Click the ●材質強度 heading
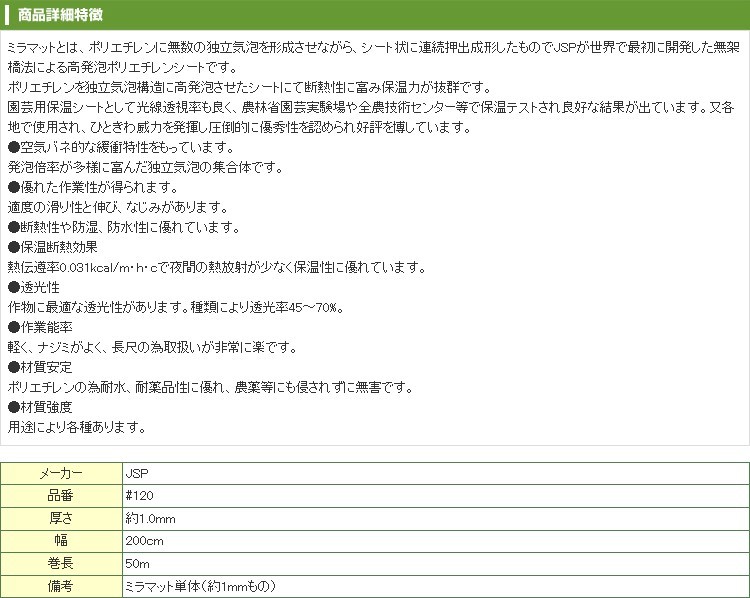Image resolution: width=750 pixels, height=598 pixels. [x=40, y=407]
